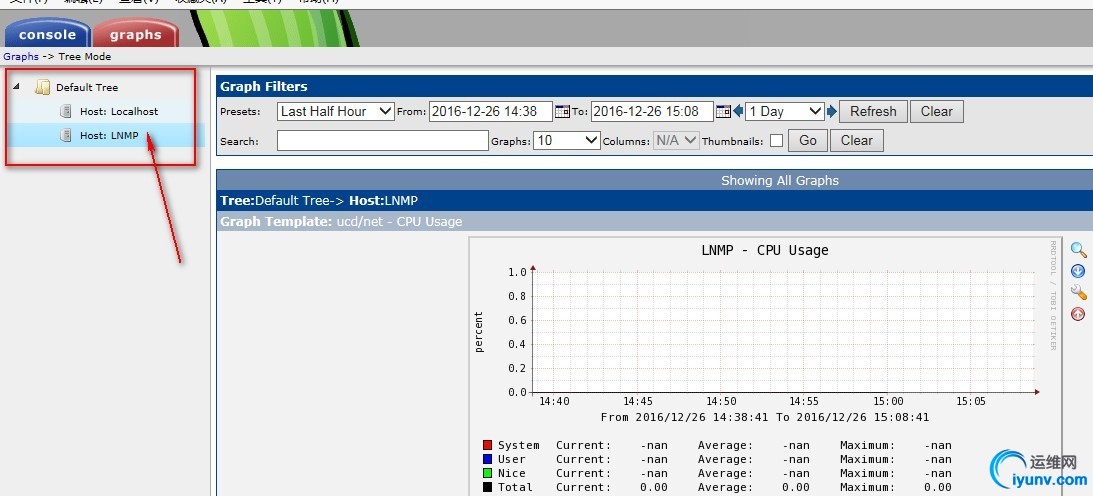Click the Search text field
Image resolution: width=1093 pixels, height=496 pixels.
pyautogui.click(x=383, y=141)
